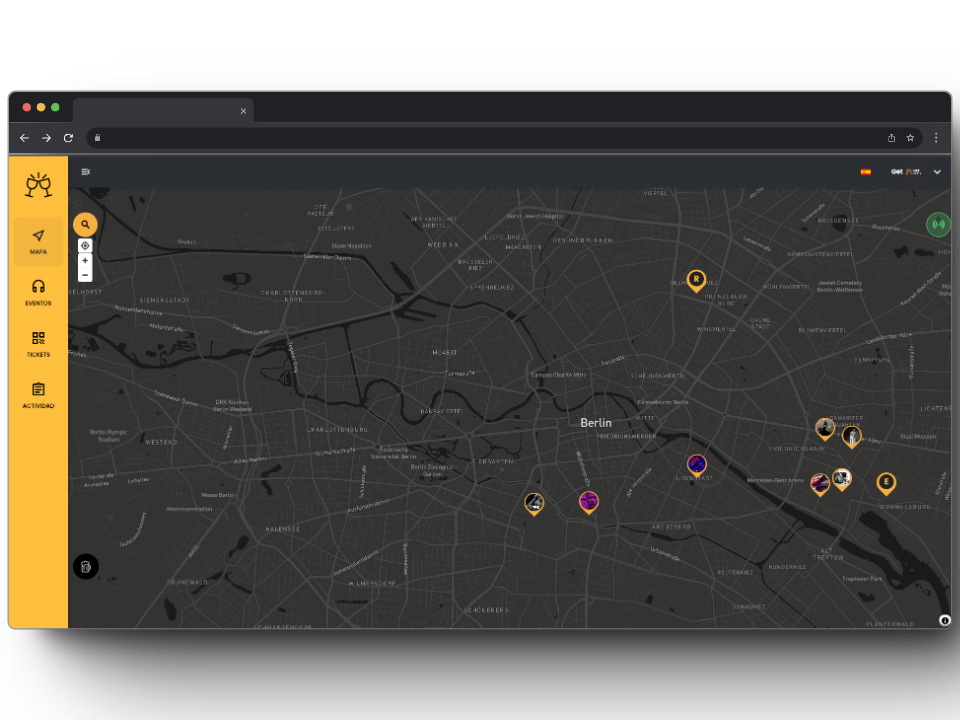Select the map marker labeled R
The image size is (960, 720).
click(x=696, y=281)
